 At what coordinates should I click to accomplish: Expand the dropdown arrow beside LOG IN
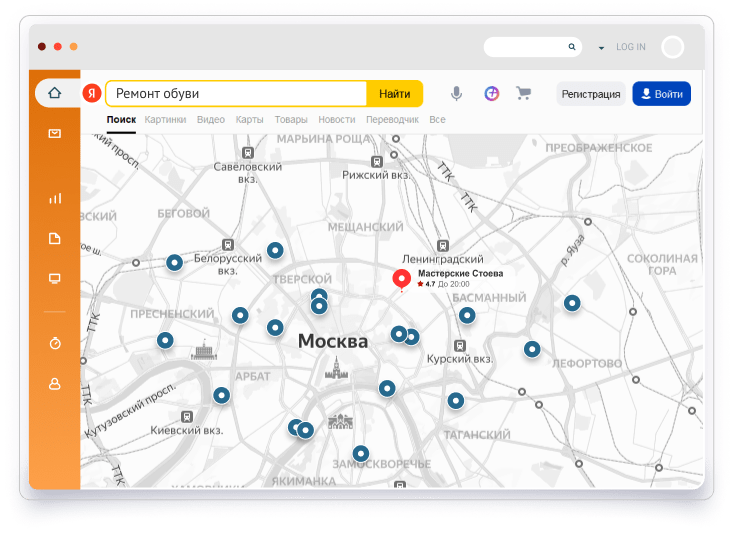601,48
